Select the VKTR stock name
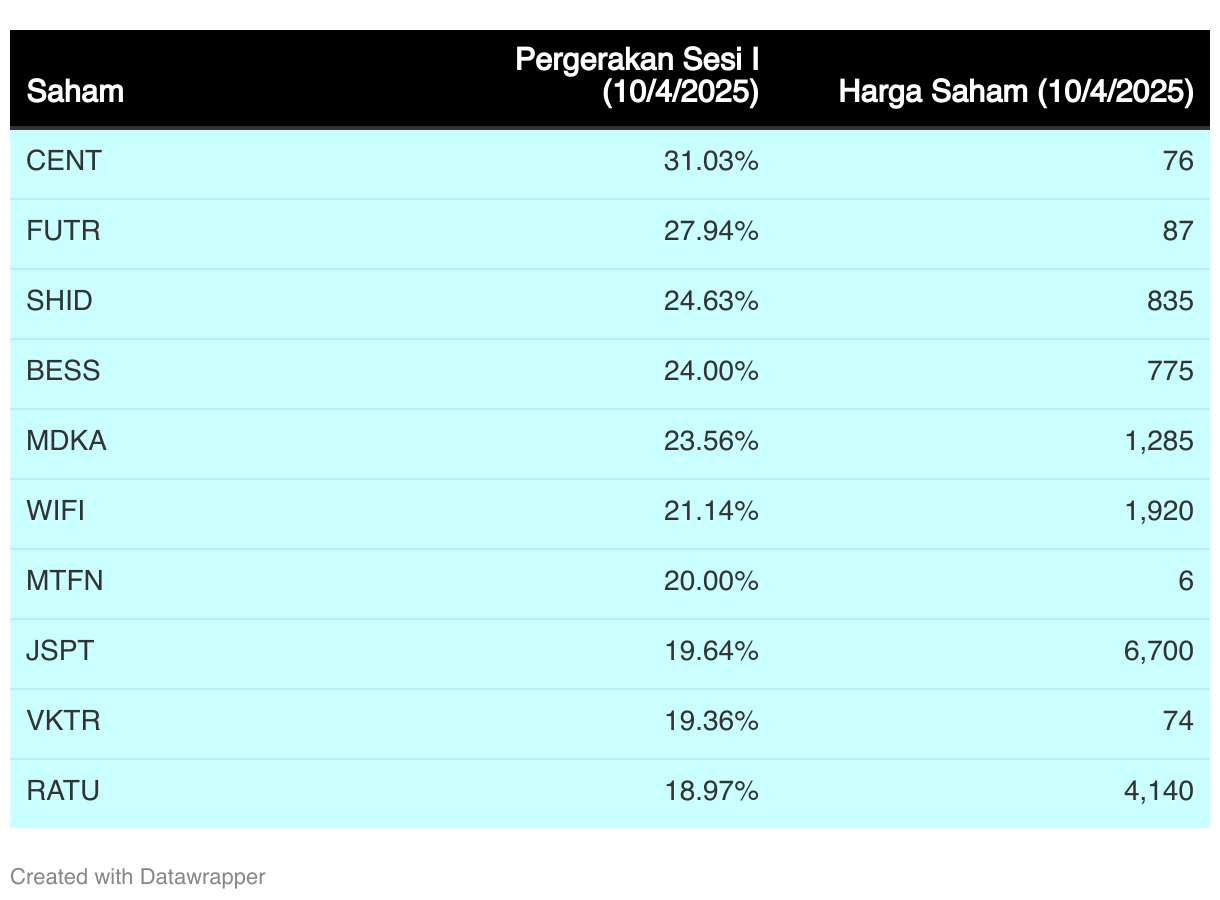 pyautogui.click(x=64, y=721)
